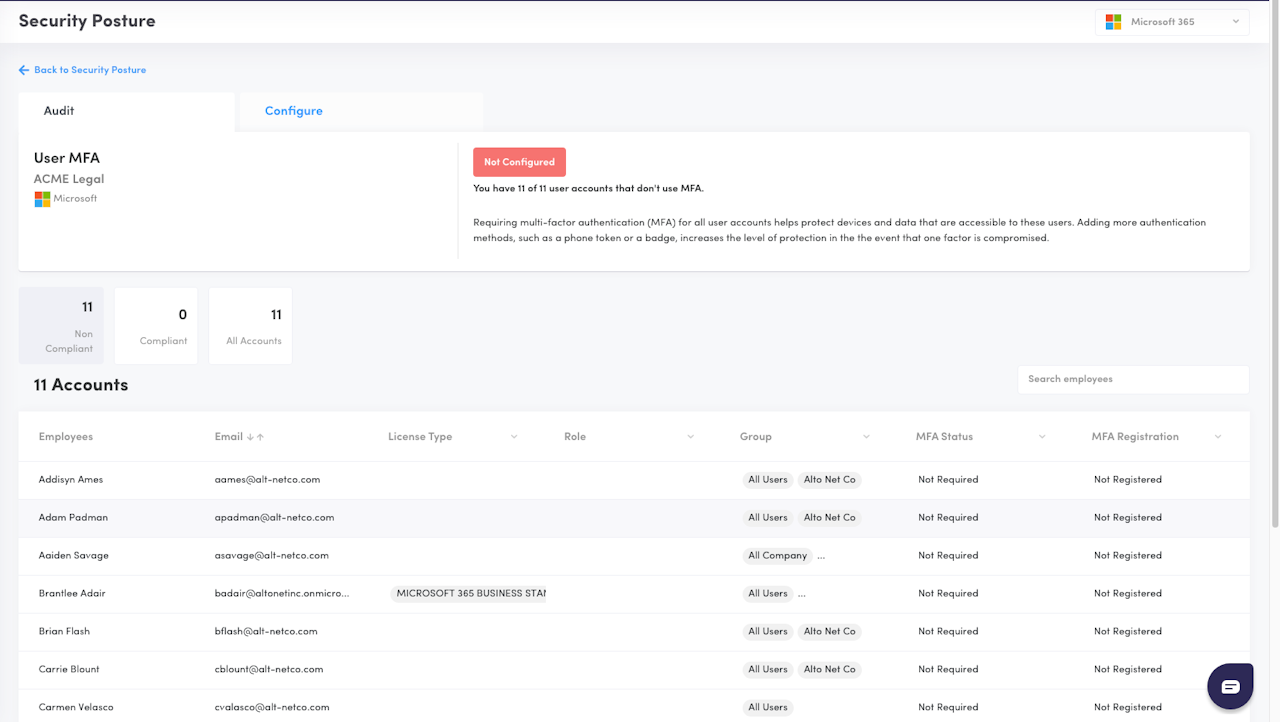Expand the Role column filter
This screenshot has width=1280, height=722.
(x=690, y=437)
